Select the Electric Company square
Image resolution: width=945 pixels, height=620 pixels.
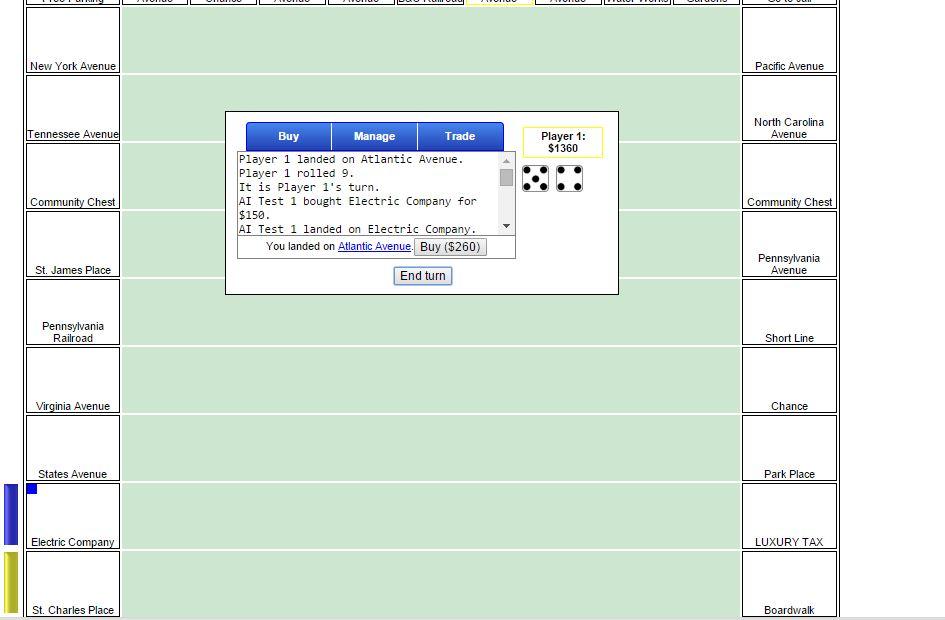click(x=73, y=516)
